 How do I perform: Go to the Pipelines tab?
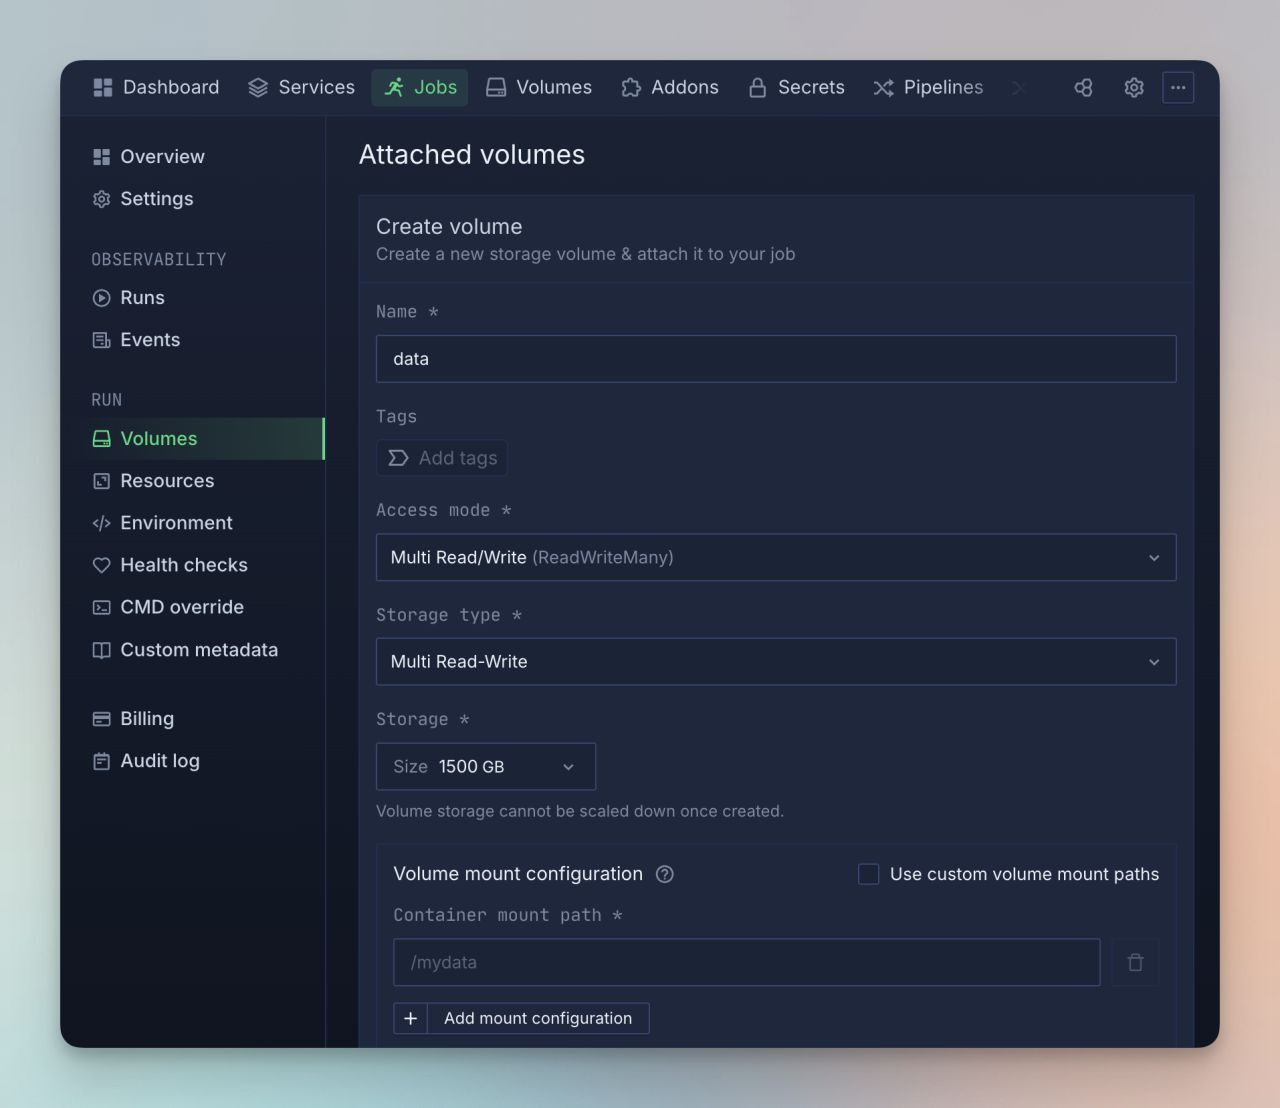928,88
